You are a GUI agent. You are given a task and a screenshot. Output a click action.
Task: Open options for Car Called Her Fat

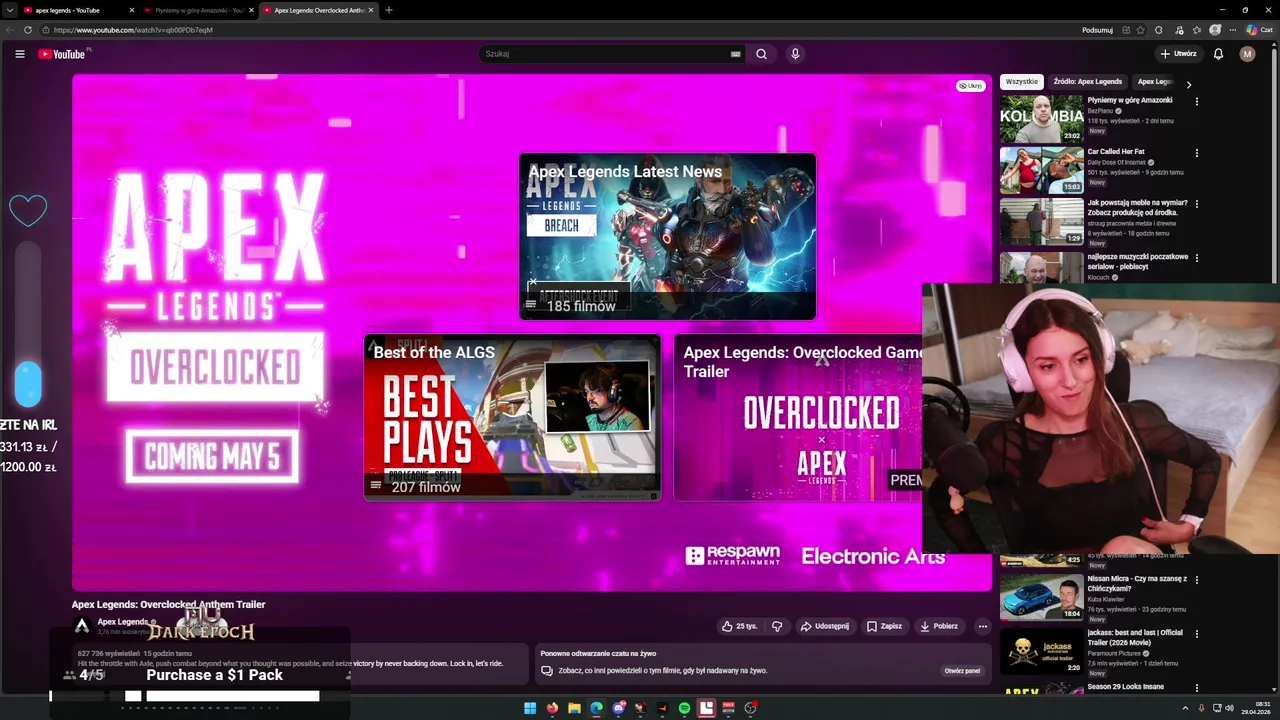pos(1196,153)
